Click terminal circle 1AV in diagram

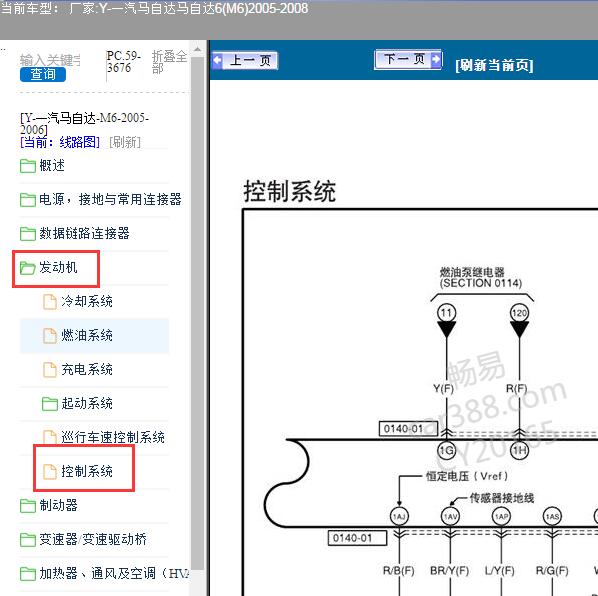450,516
